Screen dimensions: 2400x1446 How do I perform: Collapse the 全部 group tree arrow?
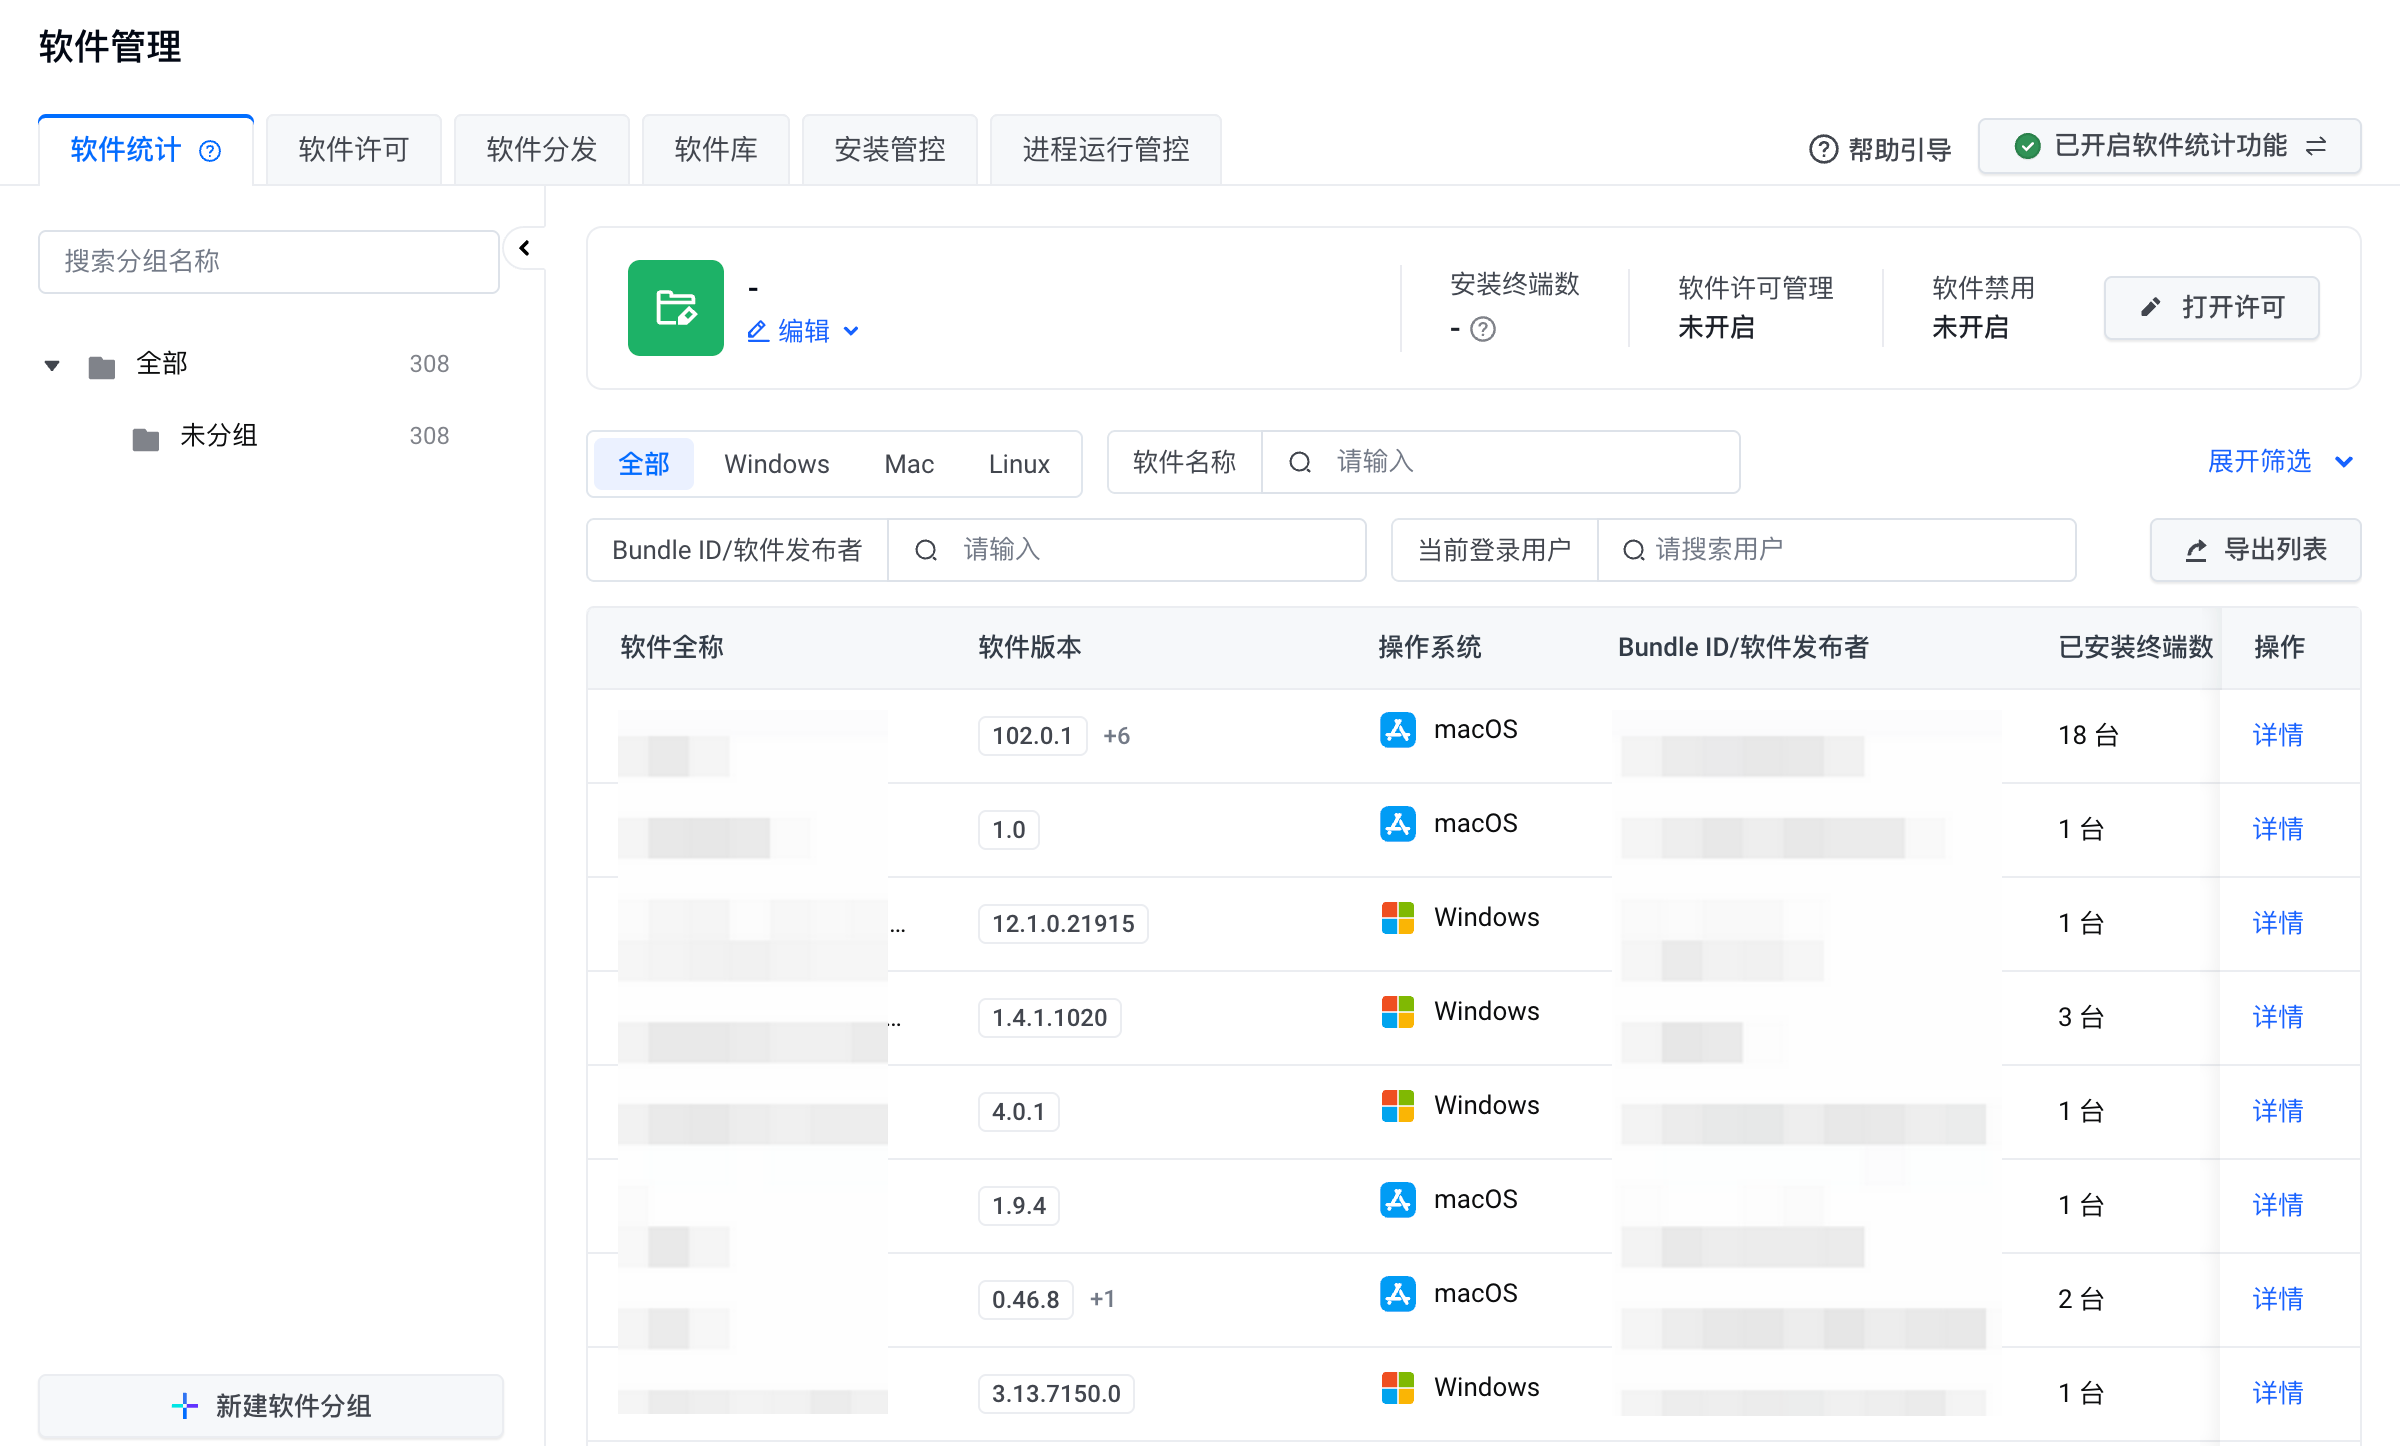(52, 365)
